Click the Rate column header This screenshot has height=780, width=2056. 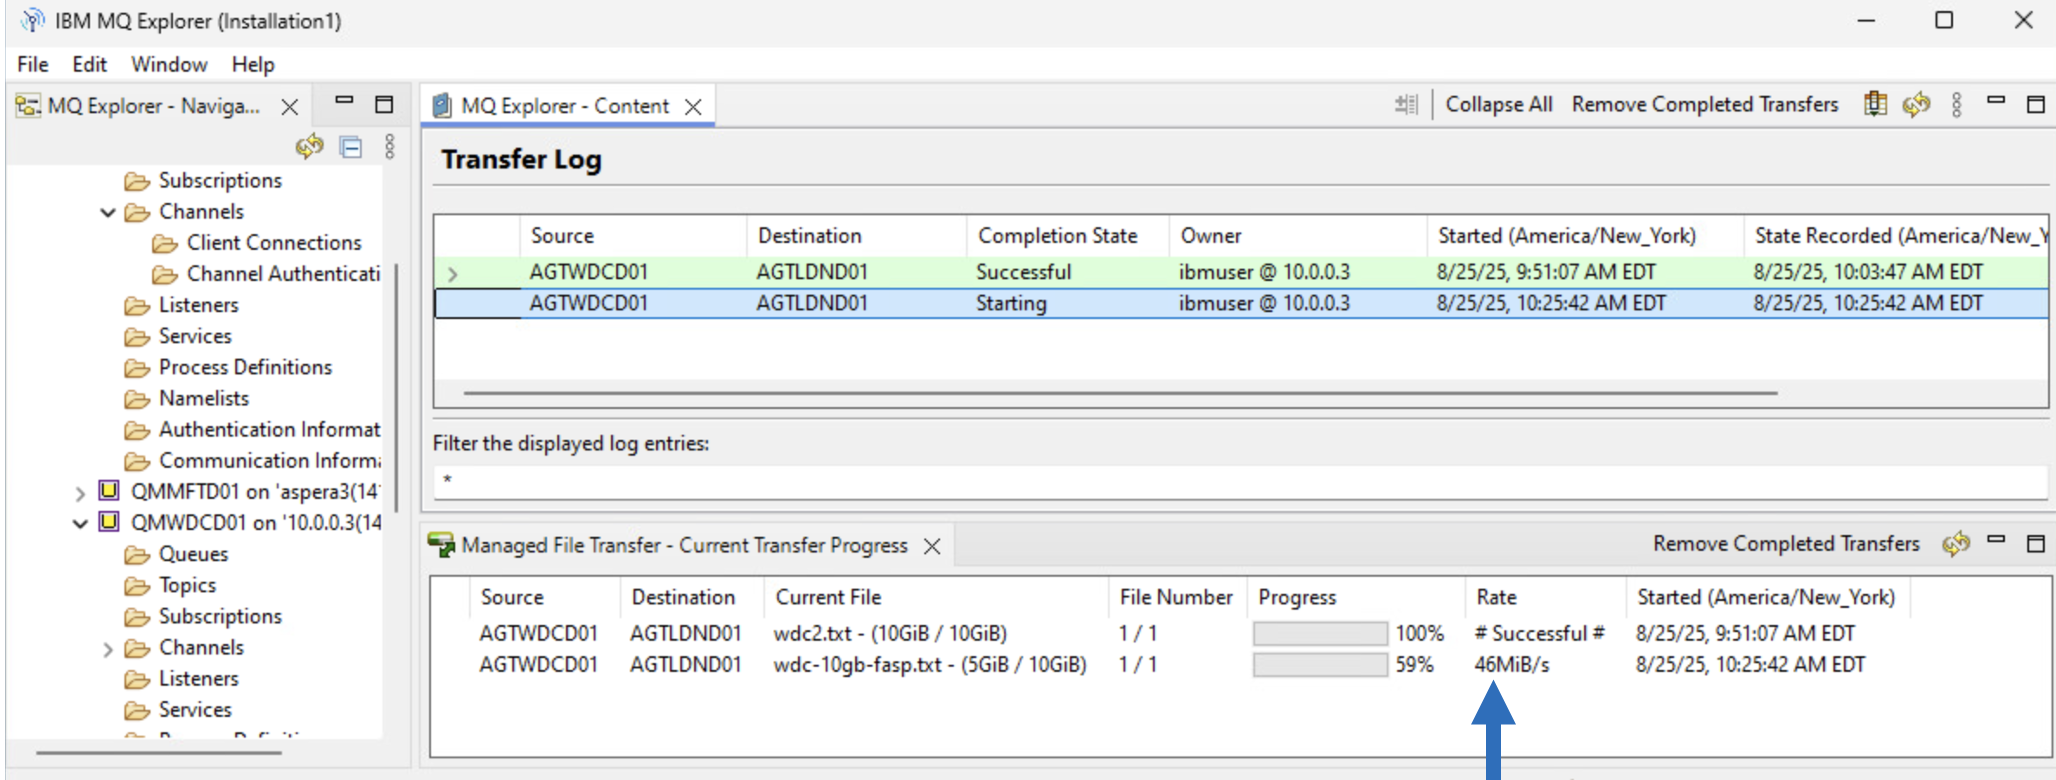pos(1545,597)
